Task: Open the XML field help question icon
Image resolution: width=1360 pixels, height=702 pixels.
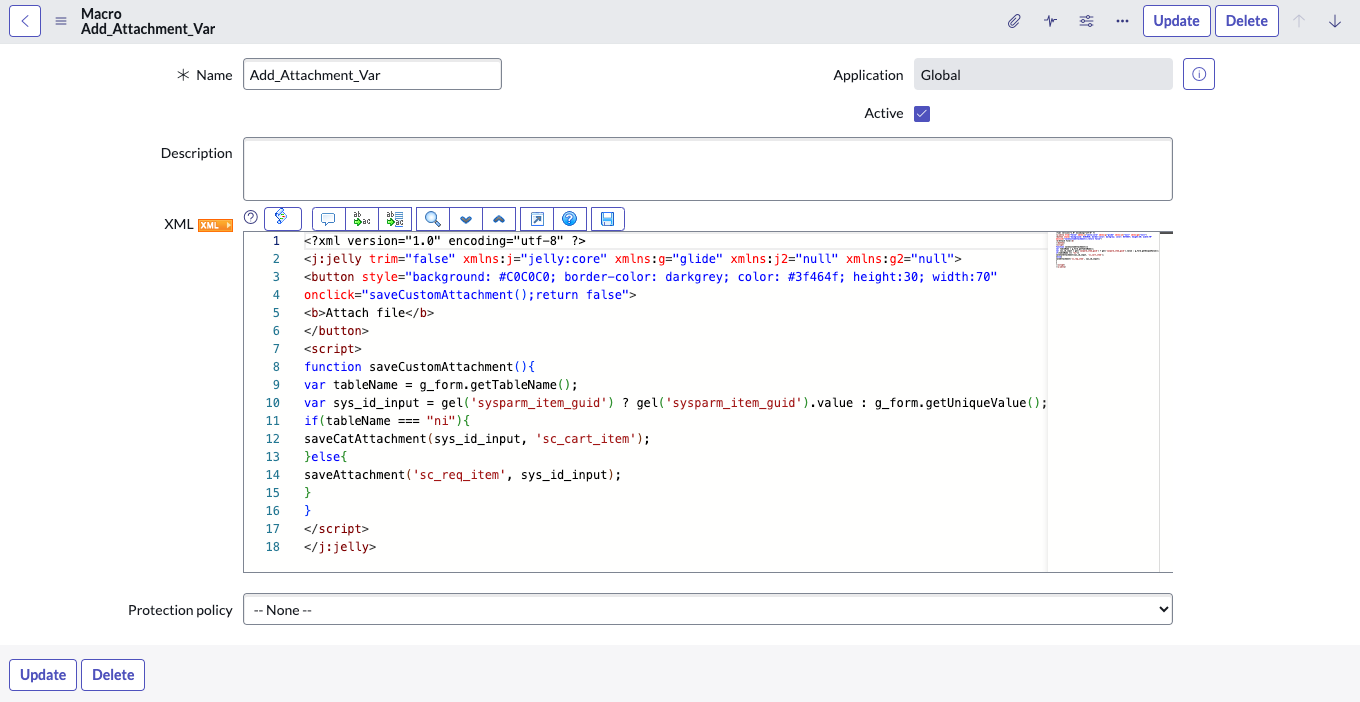Action: pyautogui.click(x=251, y=217)
